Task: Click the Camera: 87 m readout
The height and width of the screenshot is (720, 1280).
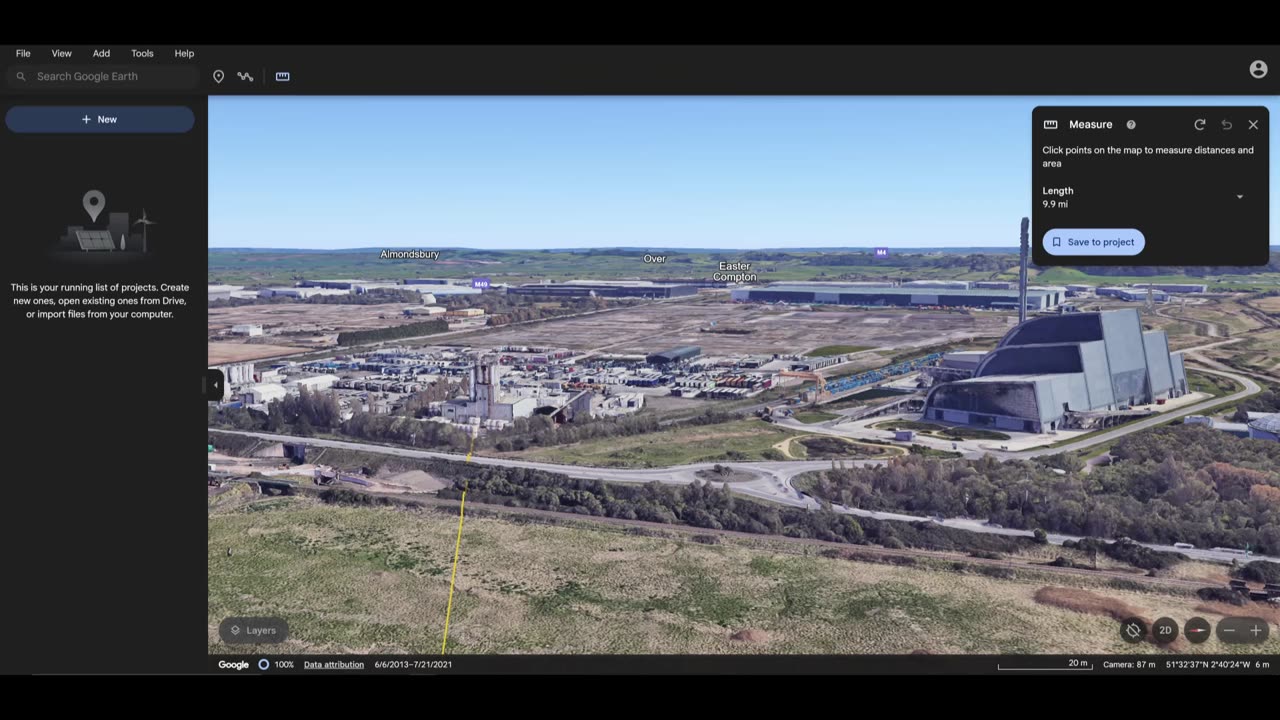Action: point(1129,664)
